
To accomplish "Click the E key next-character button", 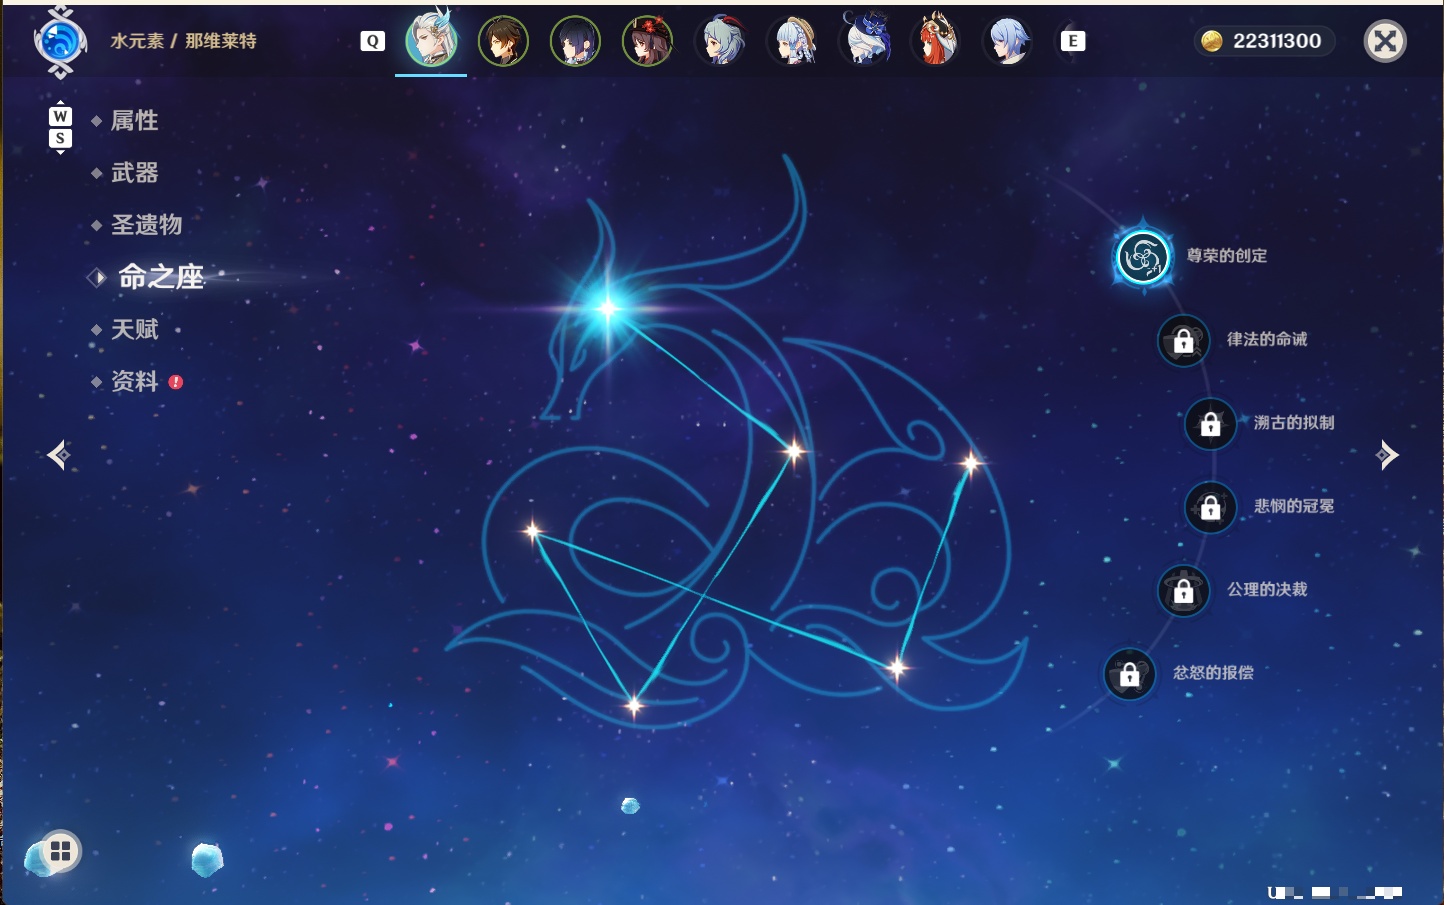I will click(1072, 41).
